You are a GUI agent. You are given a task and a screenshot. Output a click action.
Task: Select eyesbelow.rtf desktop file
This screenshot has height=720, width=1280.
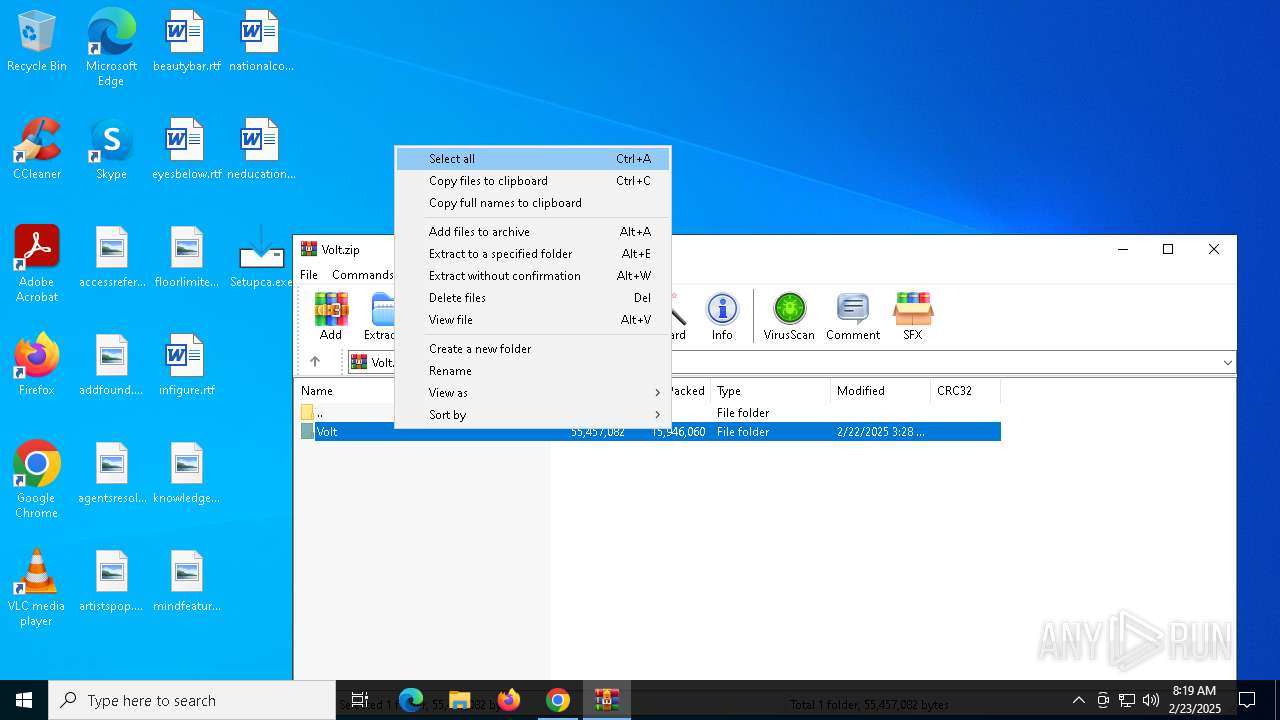(186, 150)
